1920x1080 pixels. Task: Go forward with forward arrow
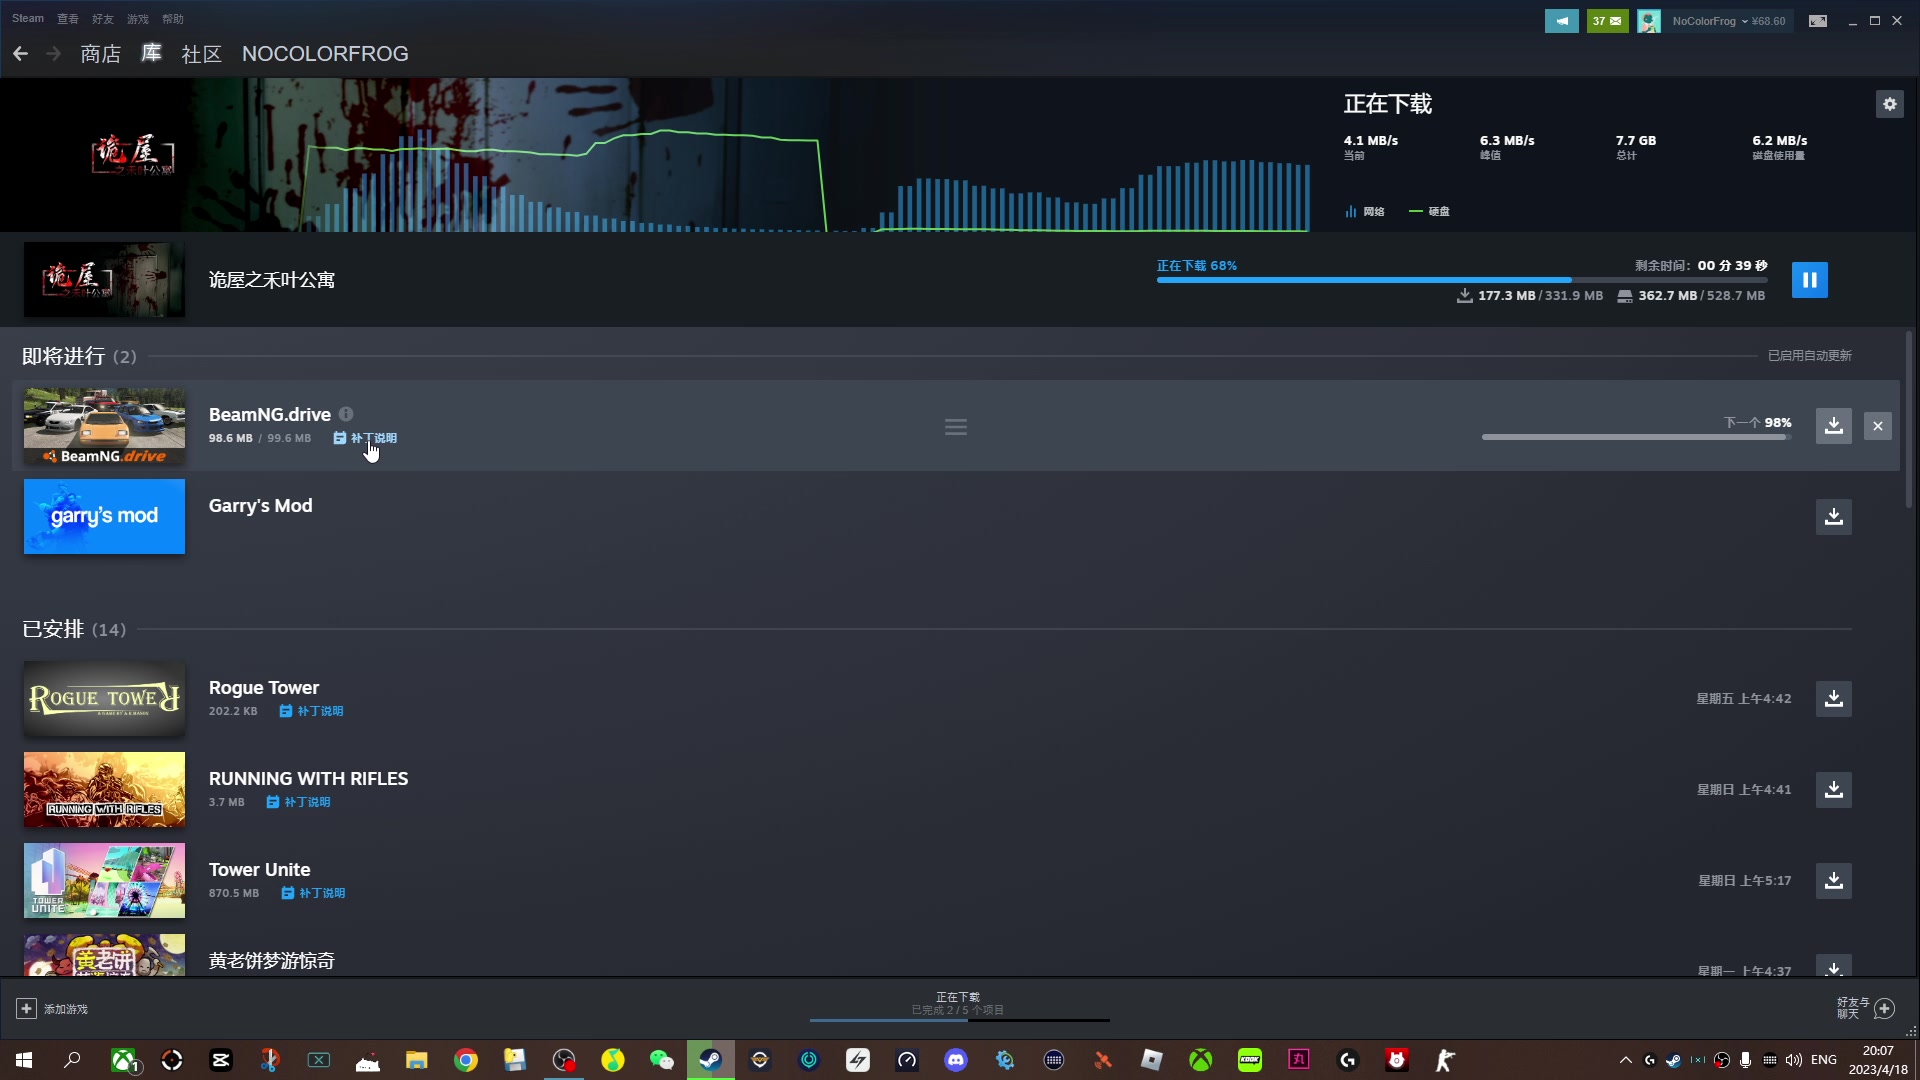tap(54, 54)
